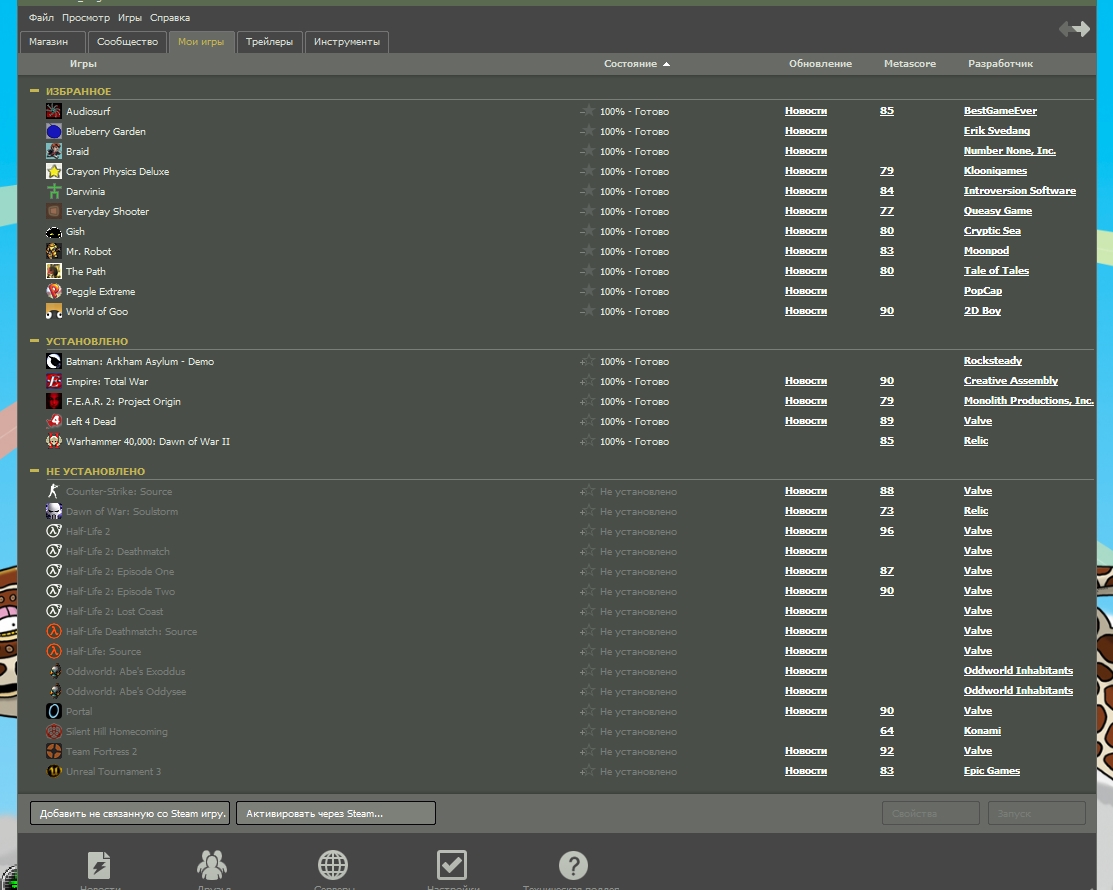The width and height of the screenshot is (1113, 890).
Task: Click Добавить не связанную со Steam игру button
Action: (130, 813)
